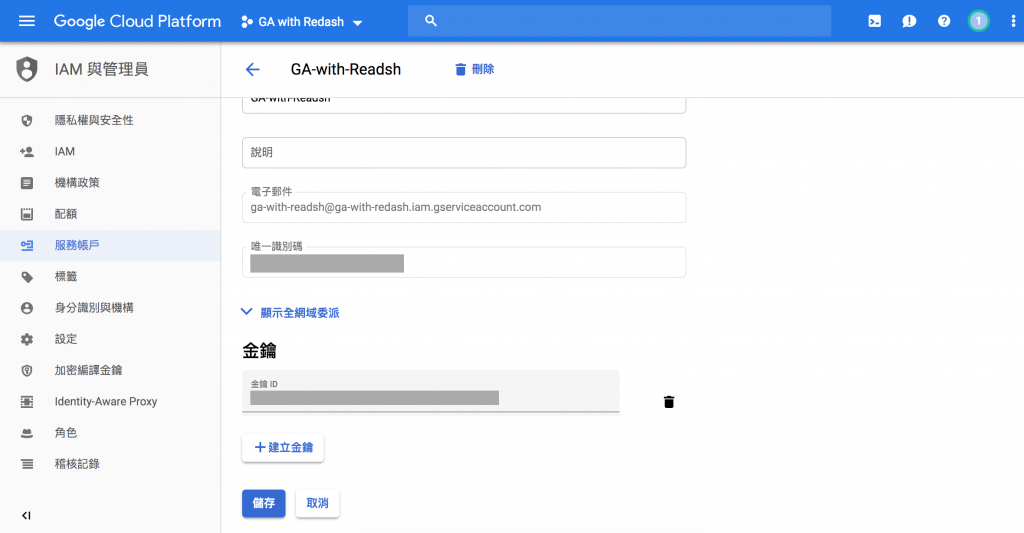Image resolution: width=1024 pixels, height=533 pixels.
Task: Open 隱私權與安全性 in the sidebar
Action: pos(110,120)
